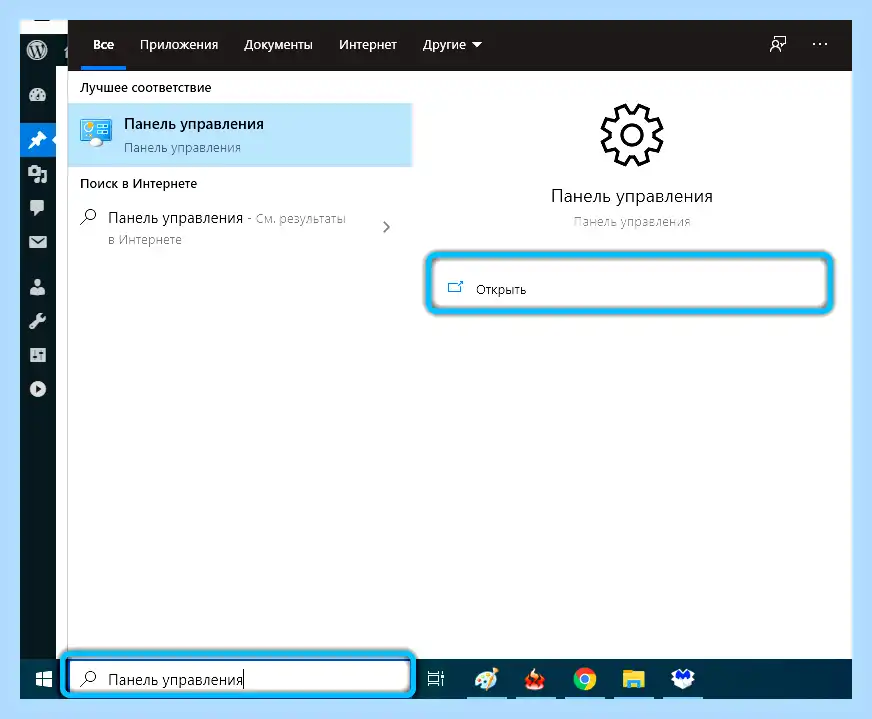Image resolution: width=872 pixels, height=719 pixels.
Task: Click the magnifier icon in the search box
Action: coord(88,679)
